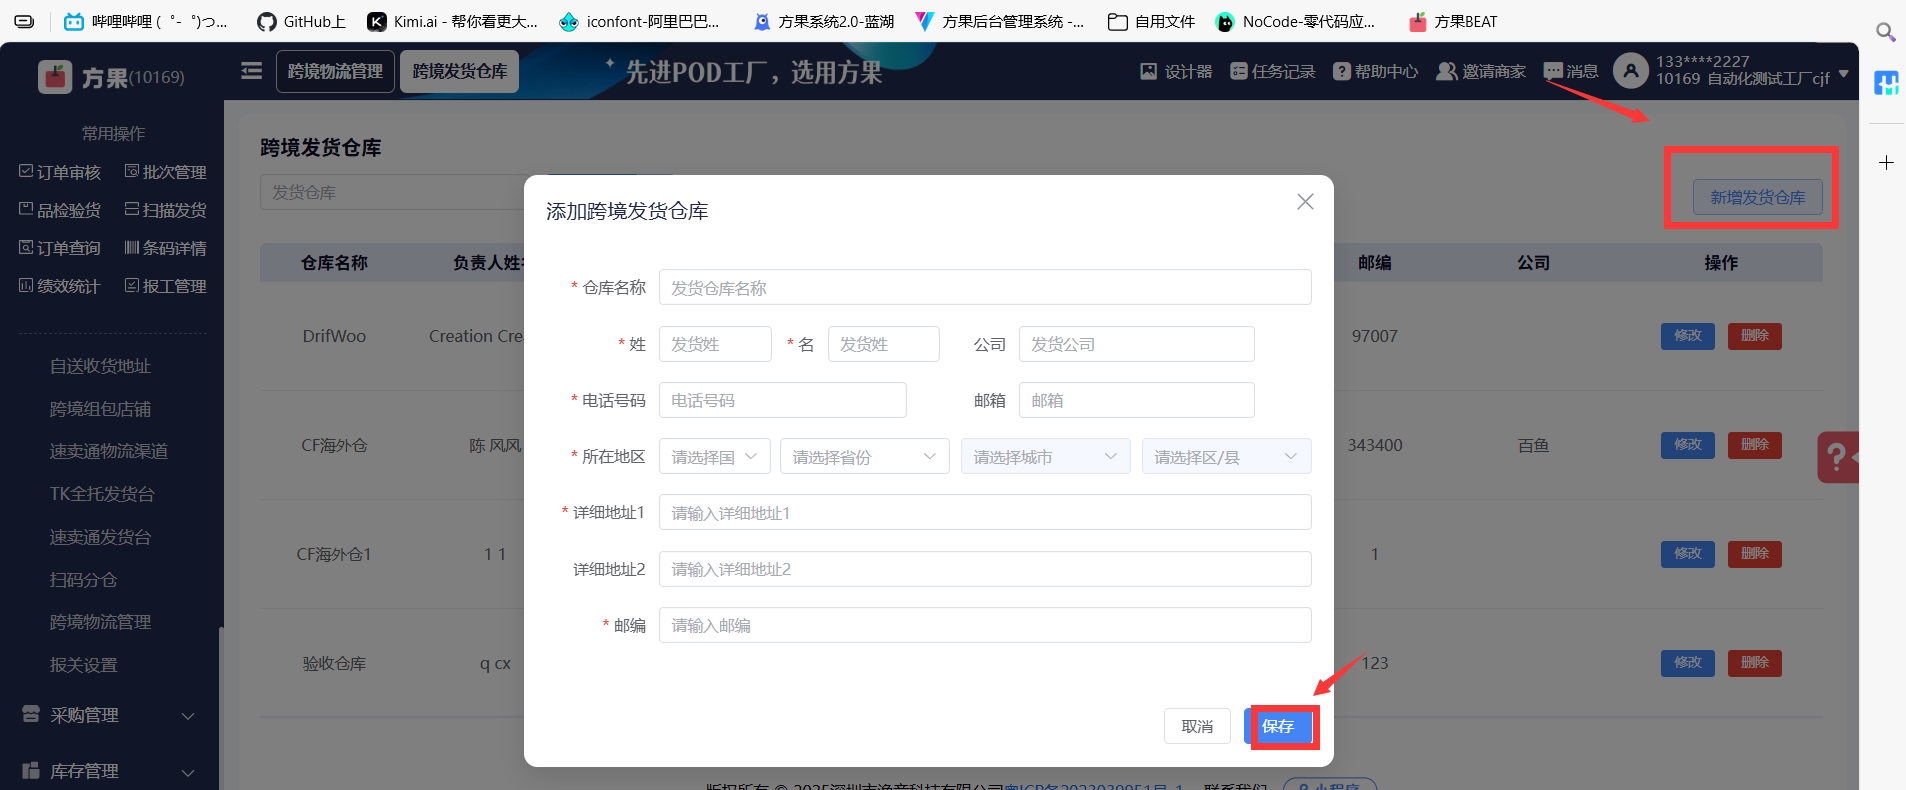Open the province dropdown 请选择省份
The image size is (1906, 790).
pos(865,457)
